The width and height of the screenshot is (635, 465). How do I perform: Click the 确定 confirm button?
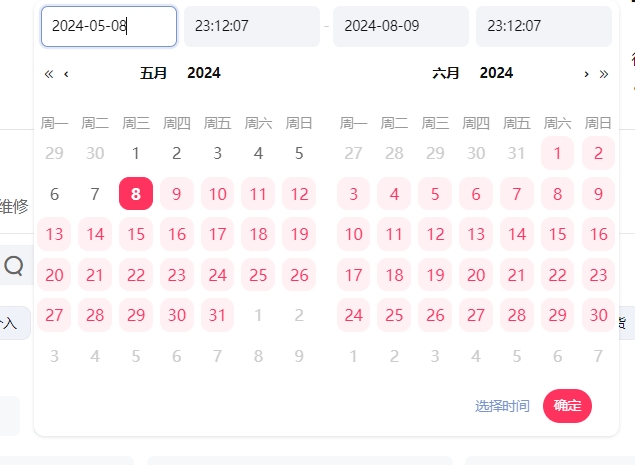(x=567, y=405)
